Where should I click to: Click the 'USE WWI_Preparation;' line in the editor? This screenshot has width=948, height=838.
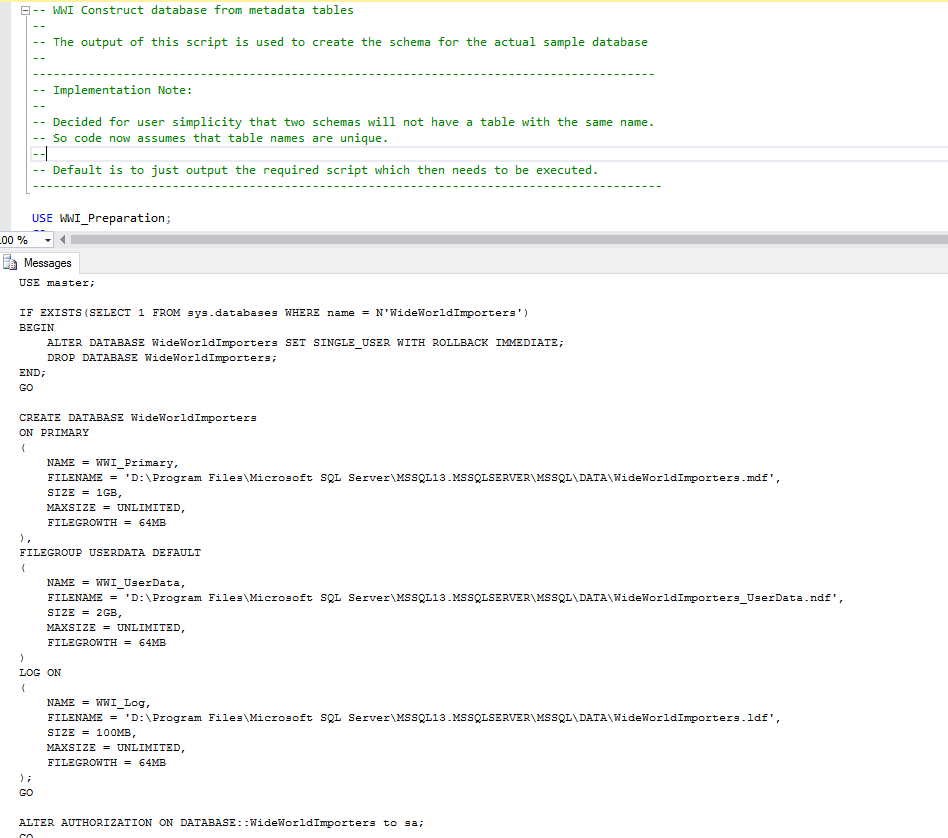[x=102, y=218]
